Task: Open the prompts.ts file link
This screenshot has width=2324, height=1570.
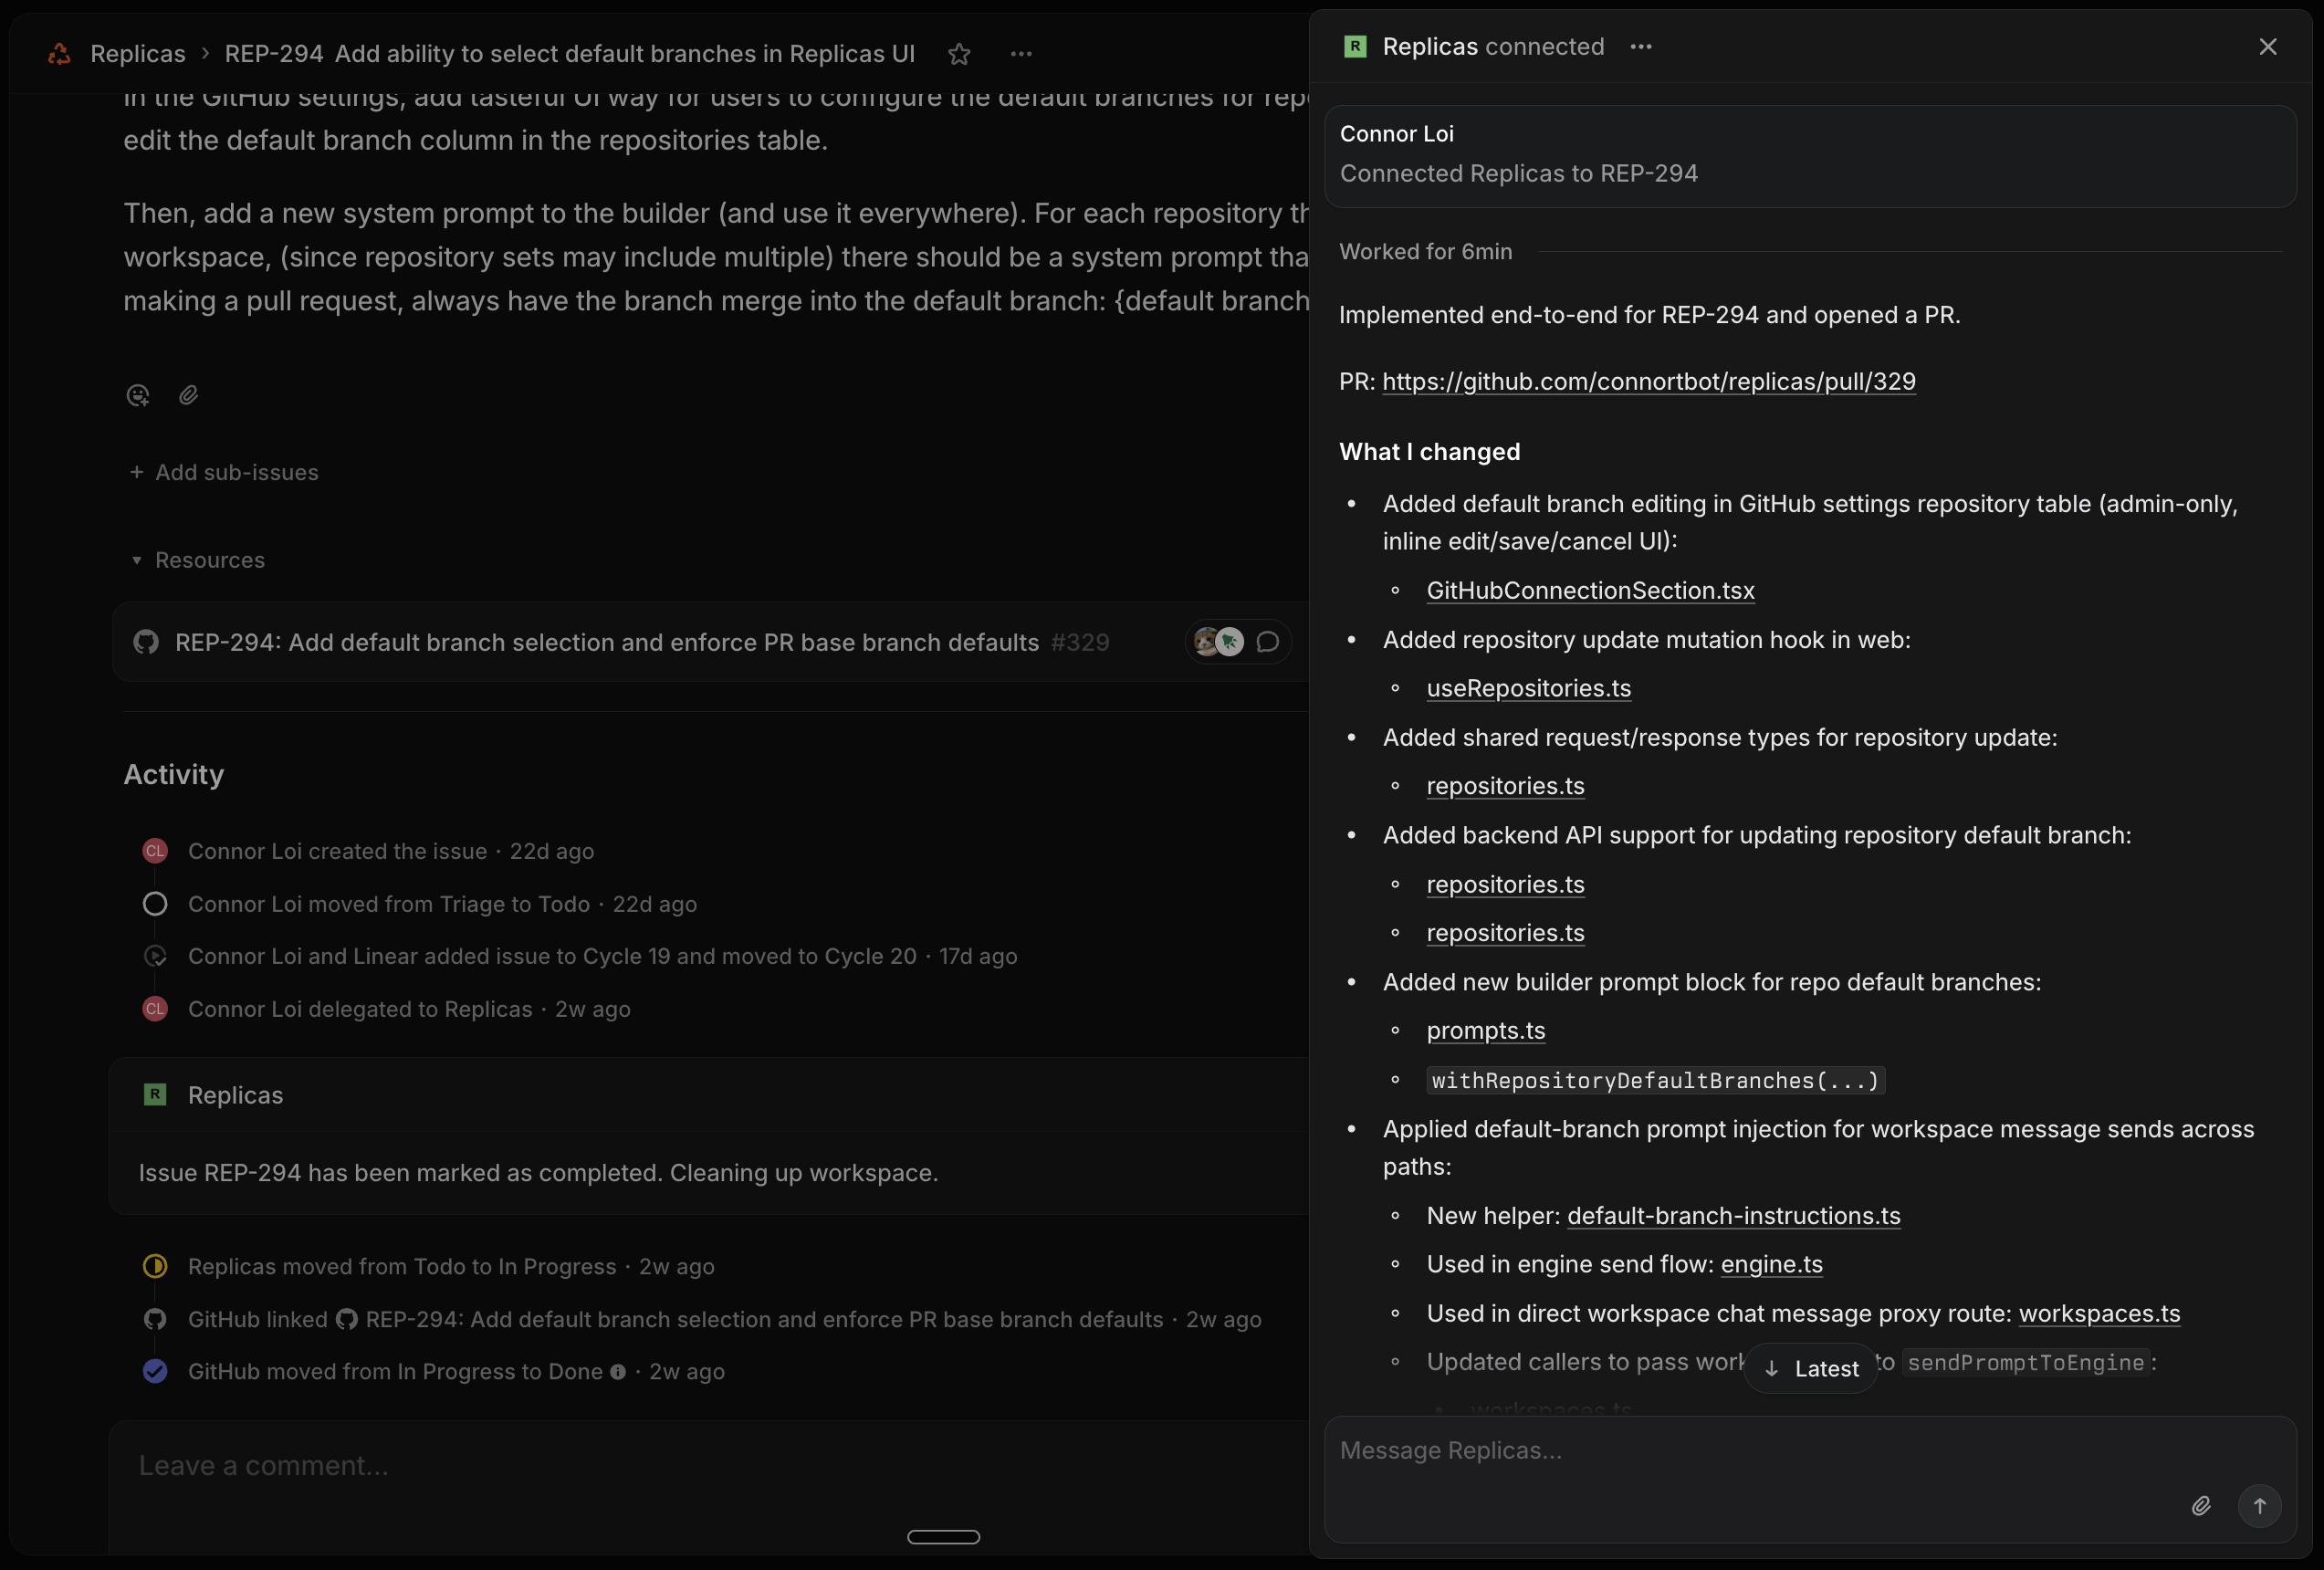Action: coord(1485,1031)
